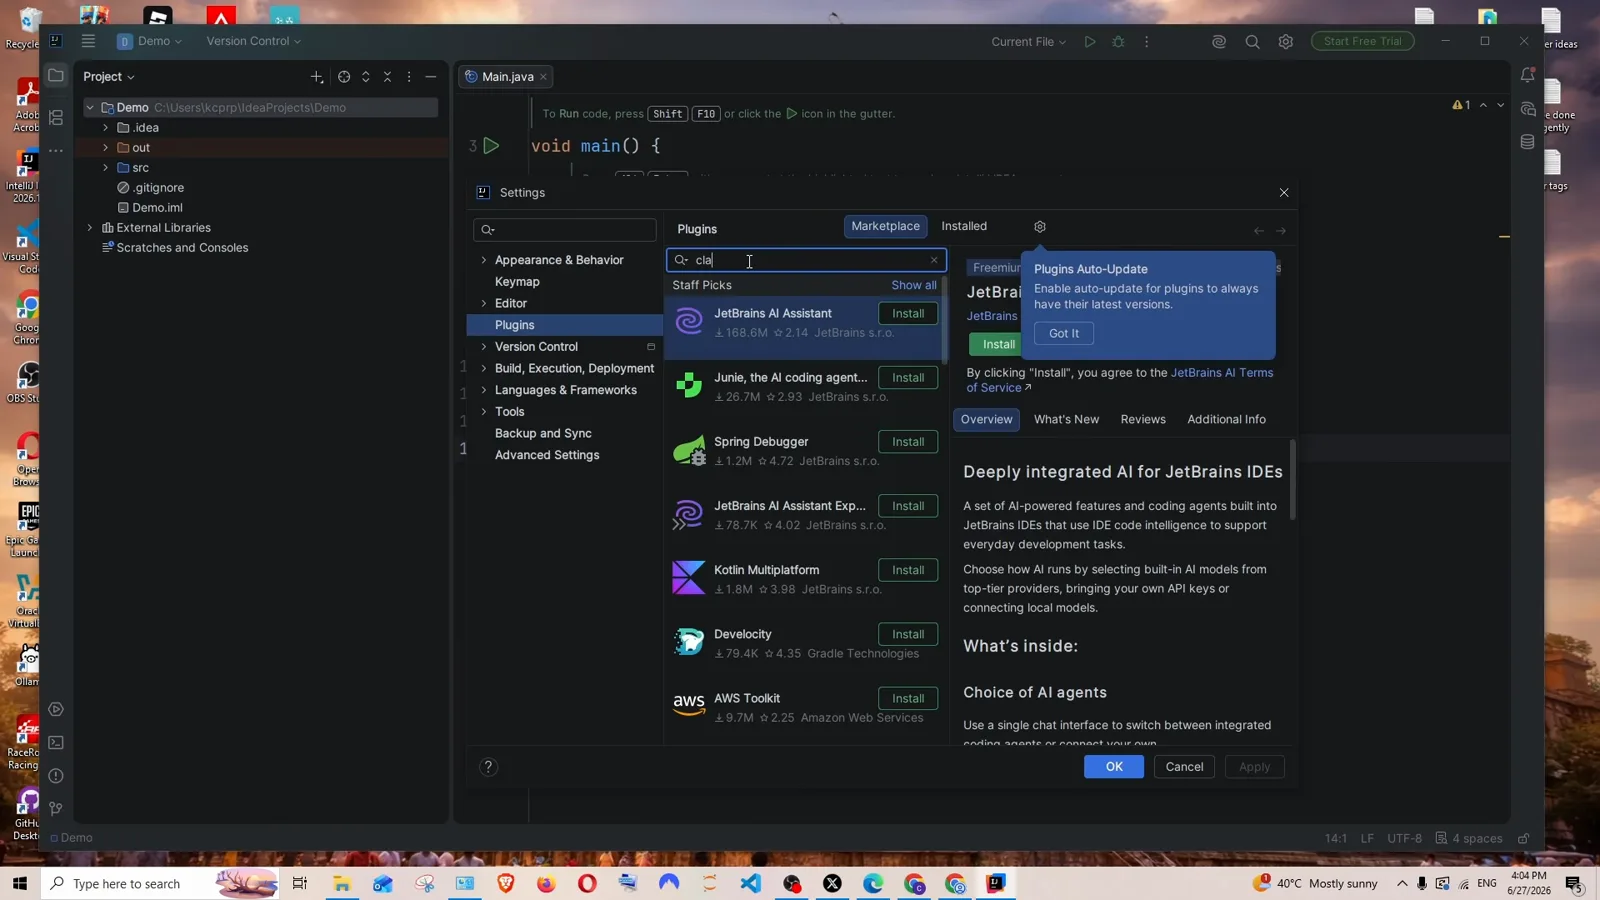The width and height of the screenshot is (1600, 900).
Task: Open Structure tool window icon
Action: point(56,118)
